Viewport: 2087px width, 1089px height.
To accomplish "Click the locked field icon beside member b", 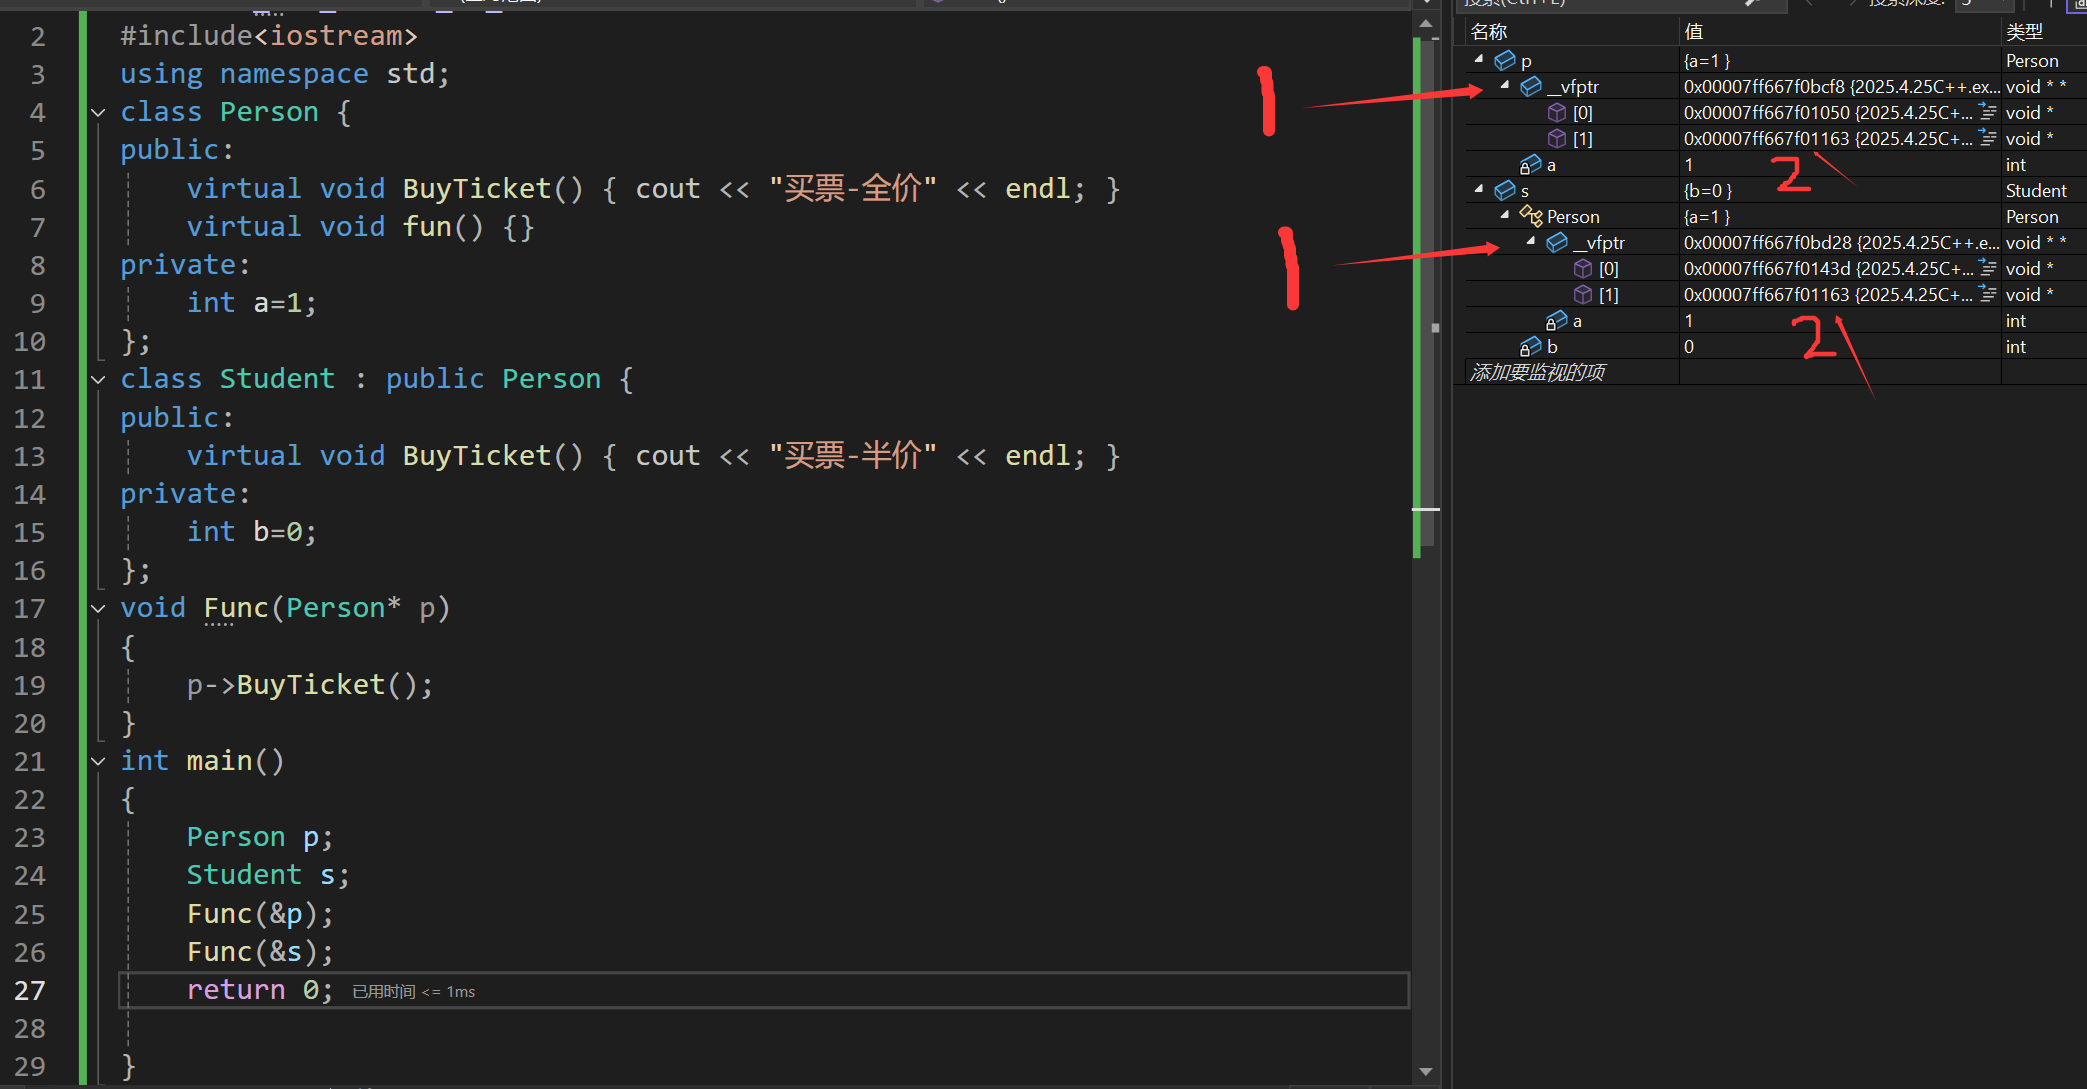I will pyautogui.click(x=1530, y=347).
